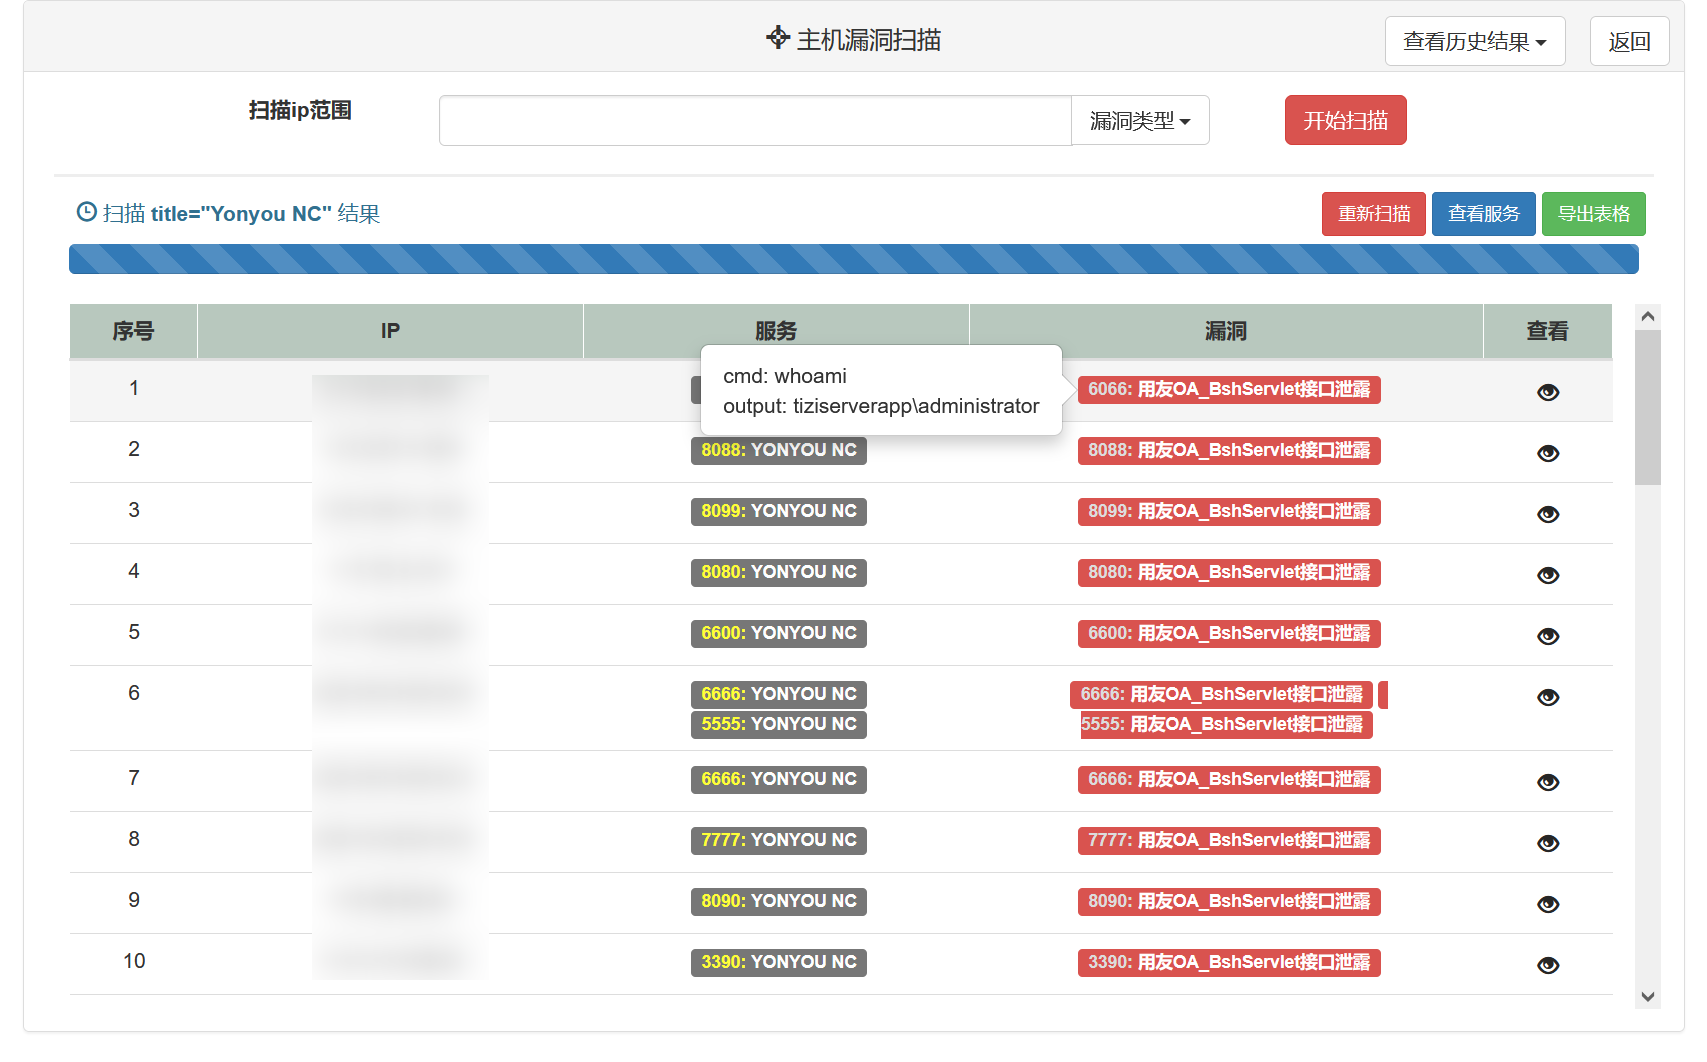Click the table scrollbar down arrow
The width and height of the screenshot is (1707, 1062).
(1648, 996)
